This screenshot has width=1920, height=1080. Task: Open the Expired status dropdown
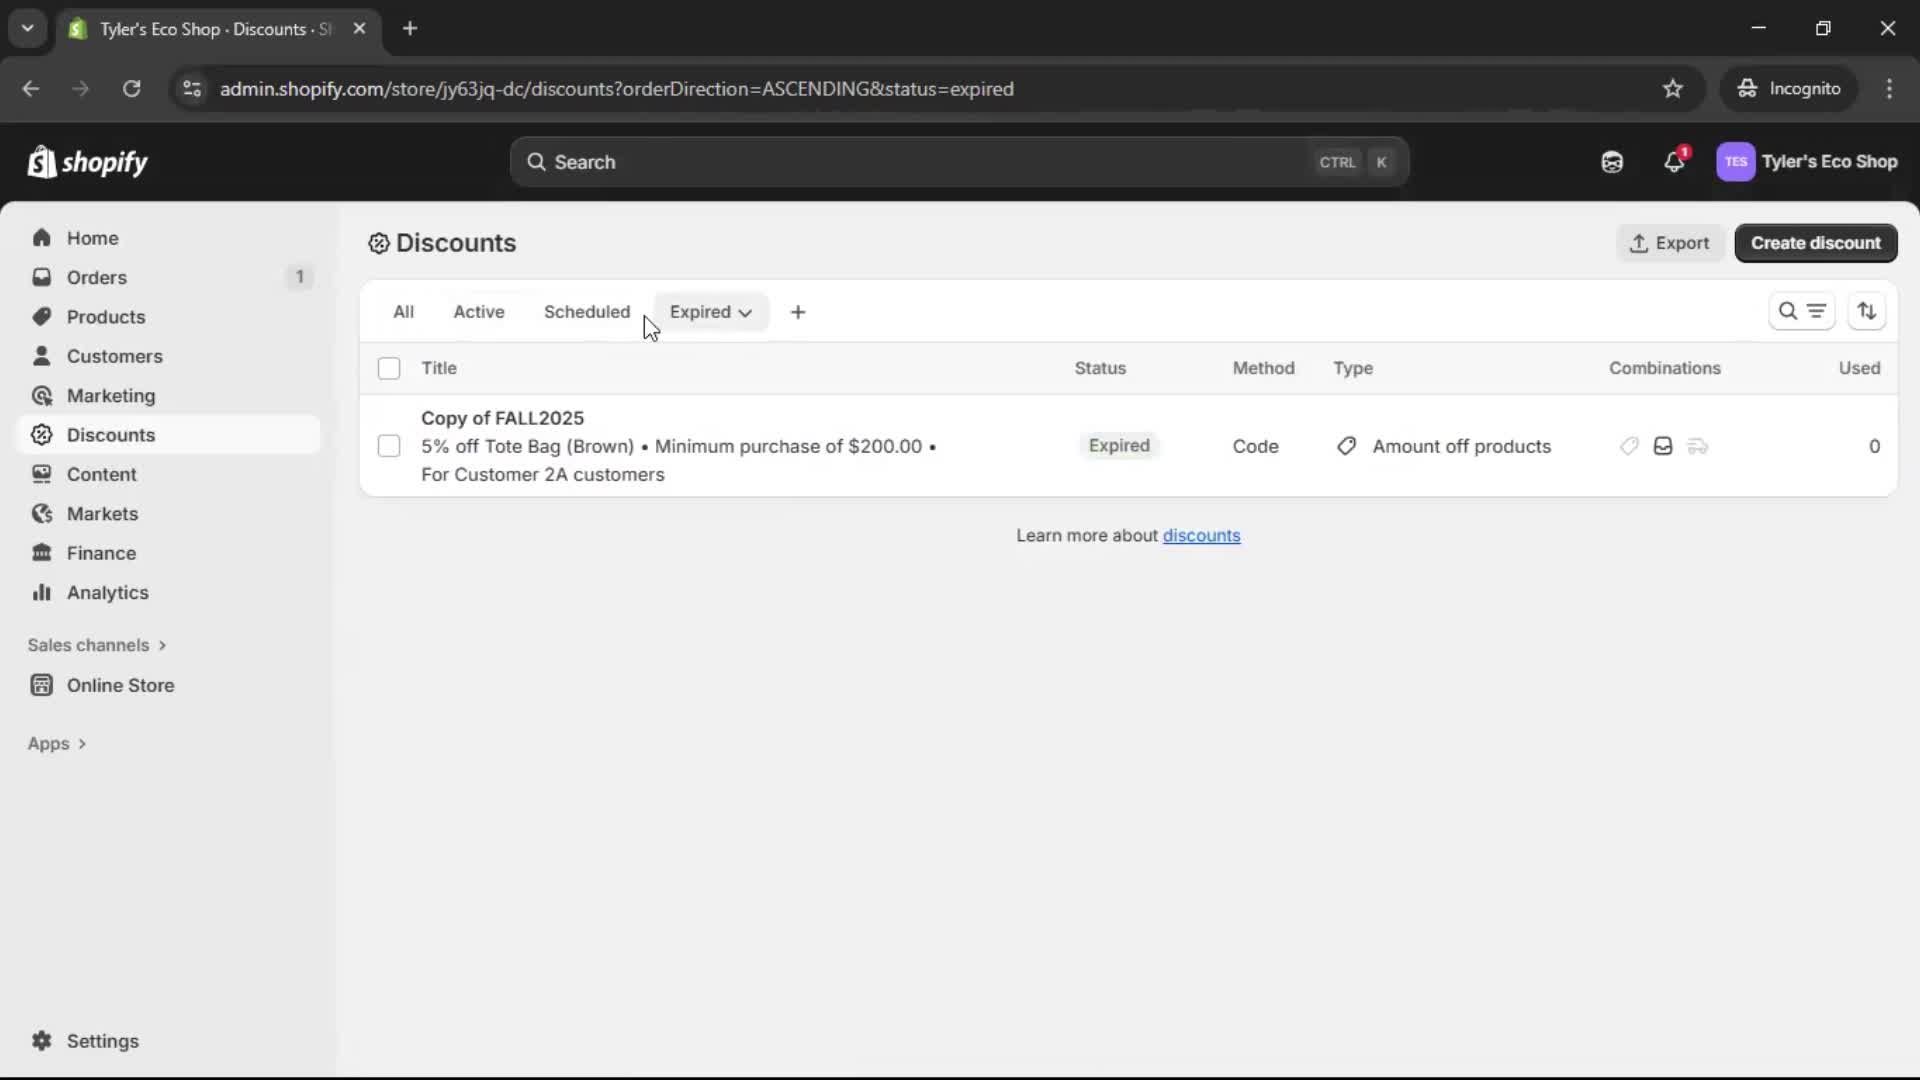[711, 311]
